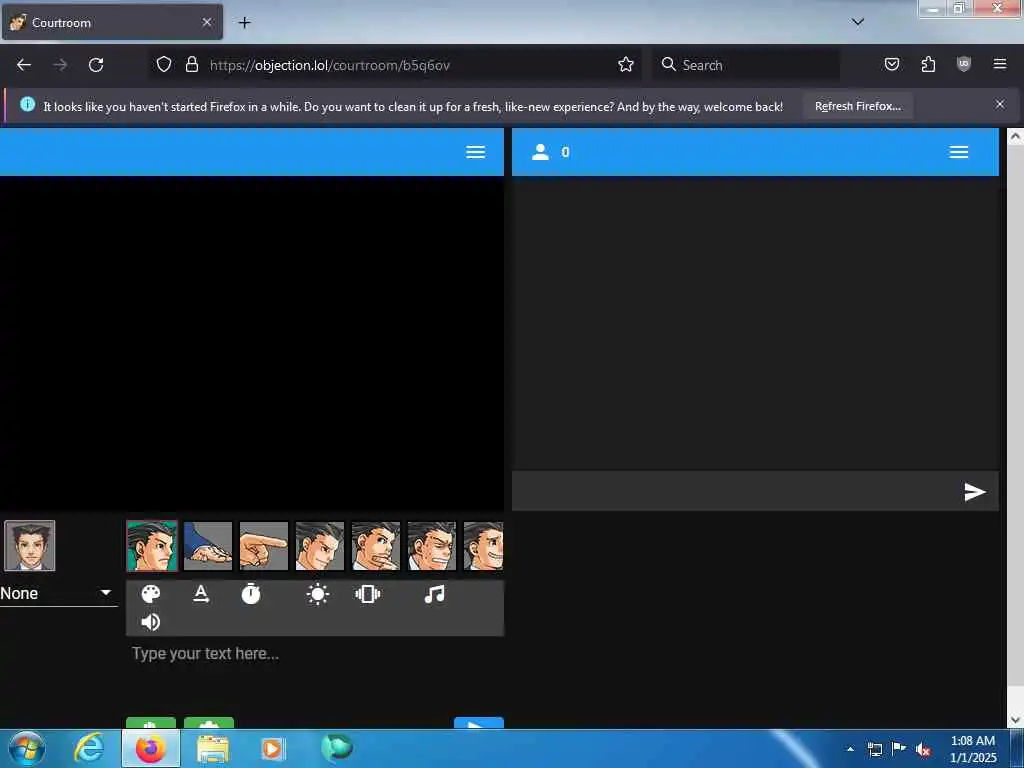Open the Action Center flag icon
The image size is (1024, 768).
pos(899,748)
